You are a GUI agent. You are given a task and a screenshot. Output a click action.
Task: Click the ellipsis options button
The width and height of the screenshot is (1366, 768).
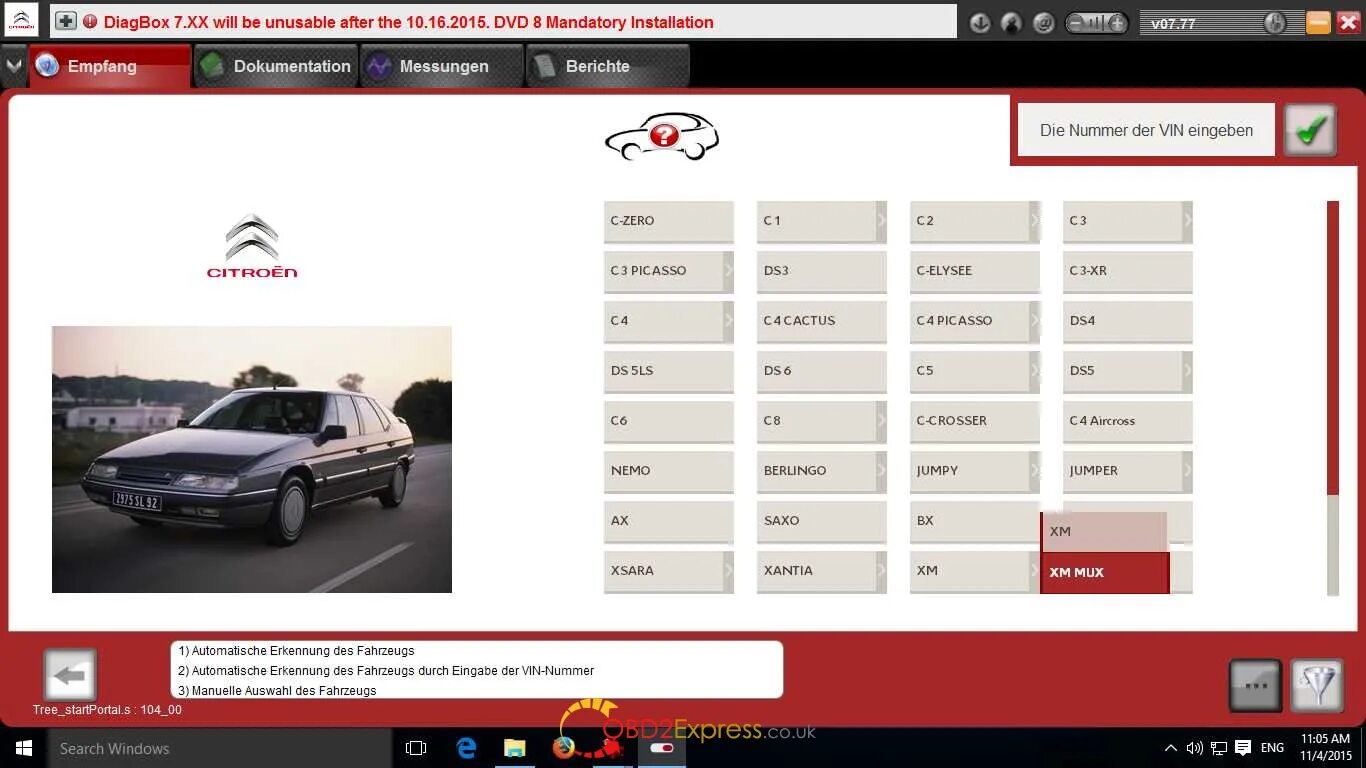1255,685
